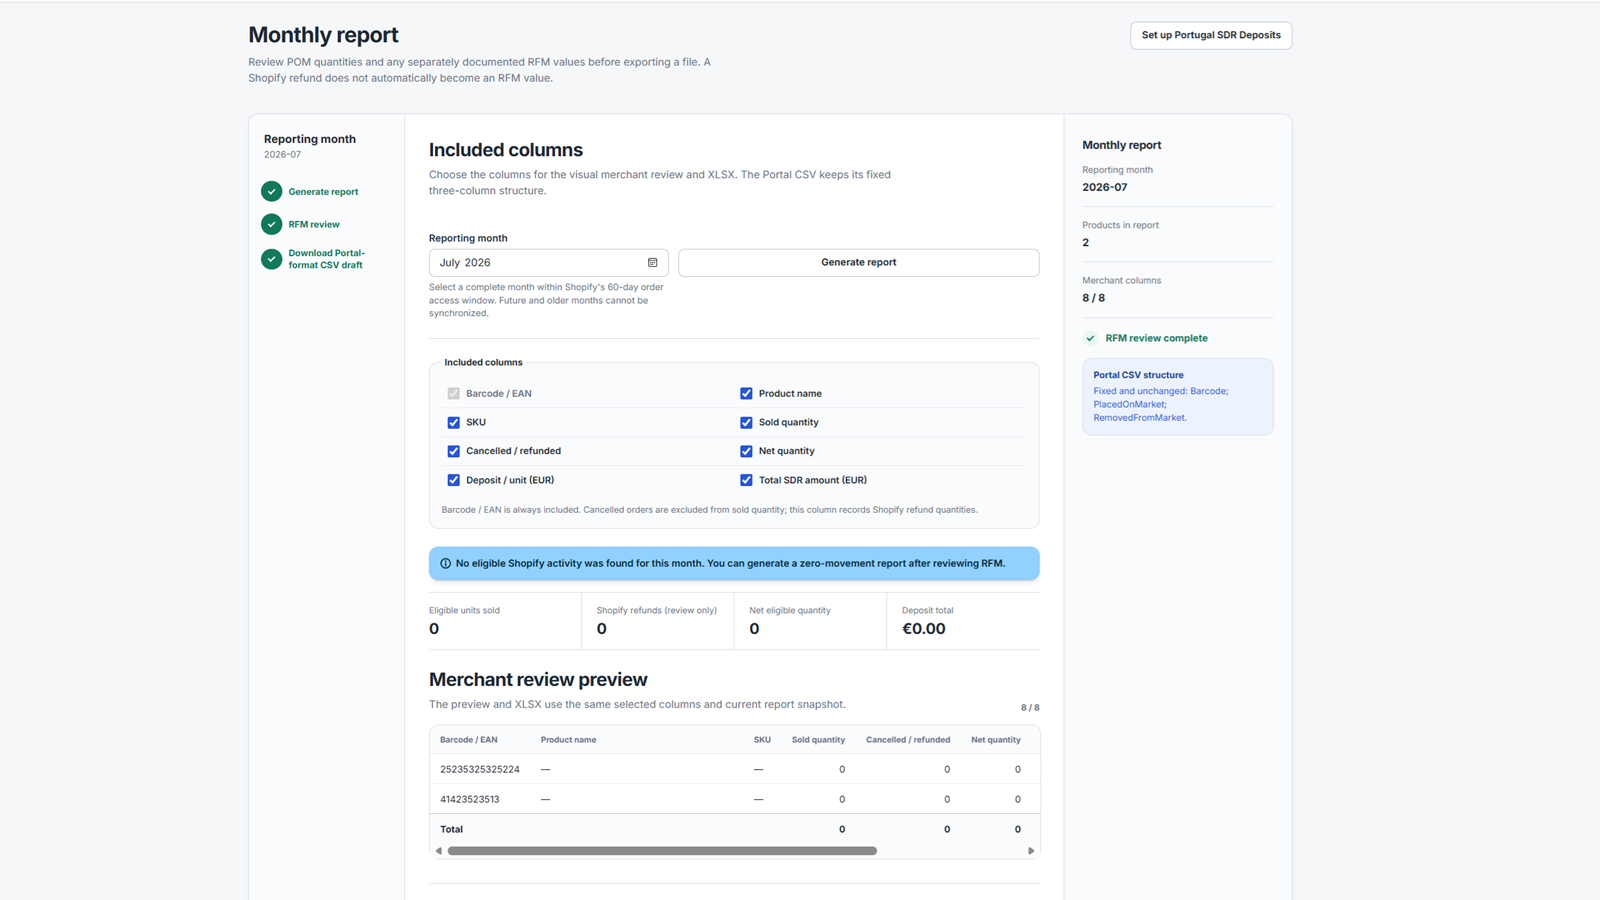1600x900 pixels.
Task: Click the Total row label
Action: pos(452,829)
